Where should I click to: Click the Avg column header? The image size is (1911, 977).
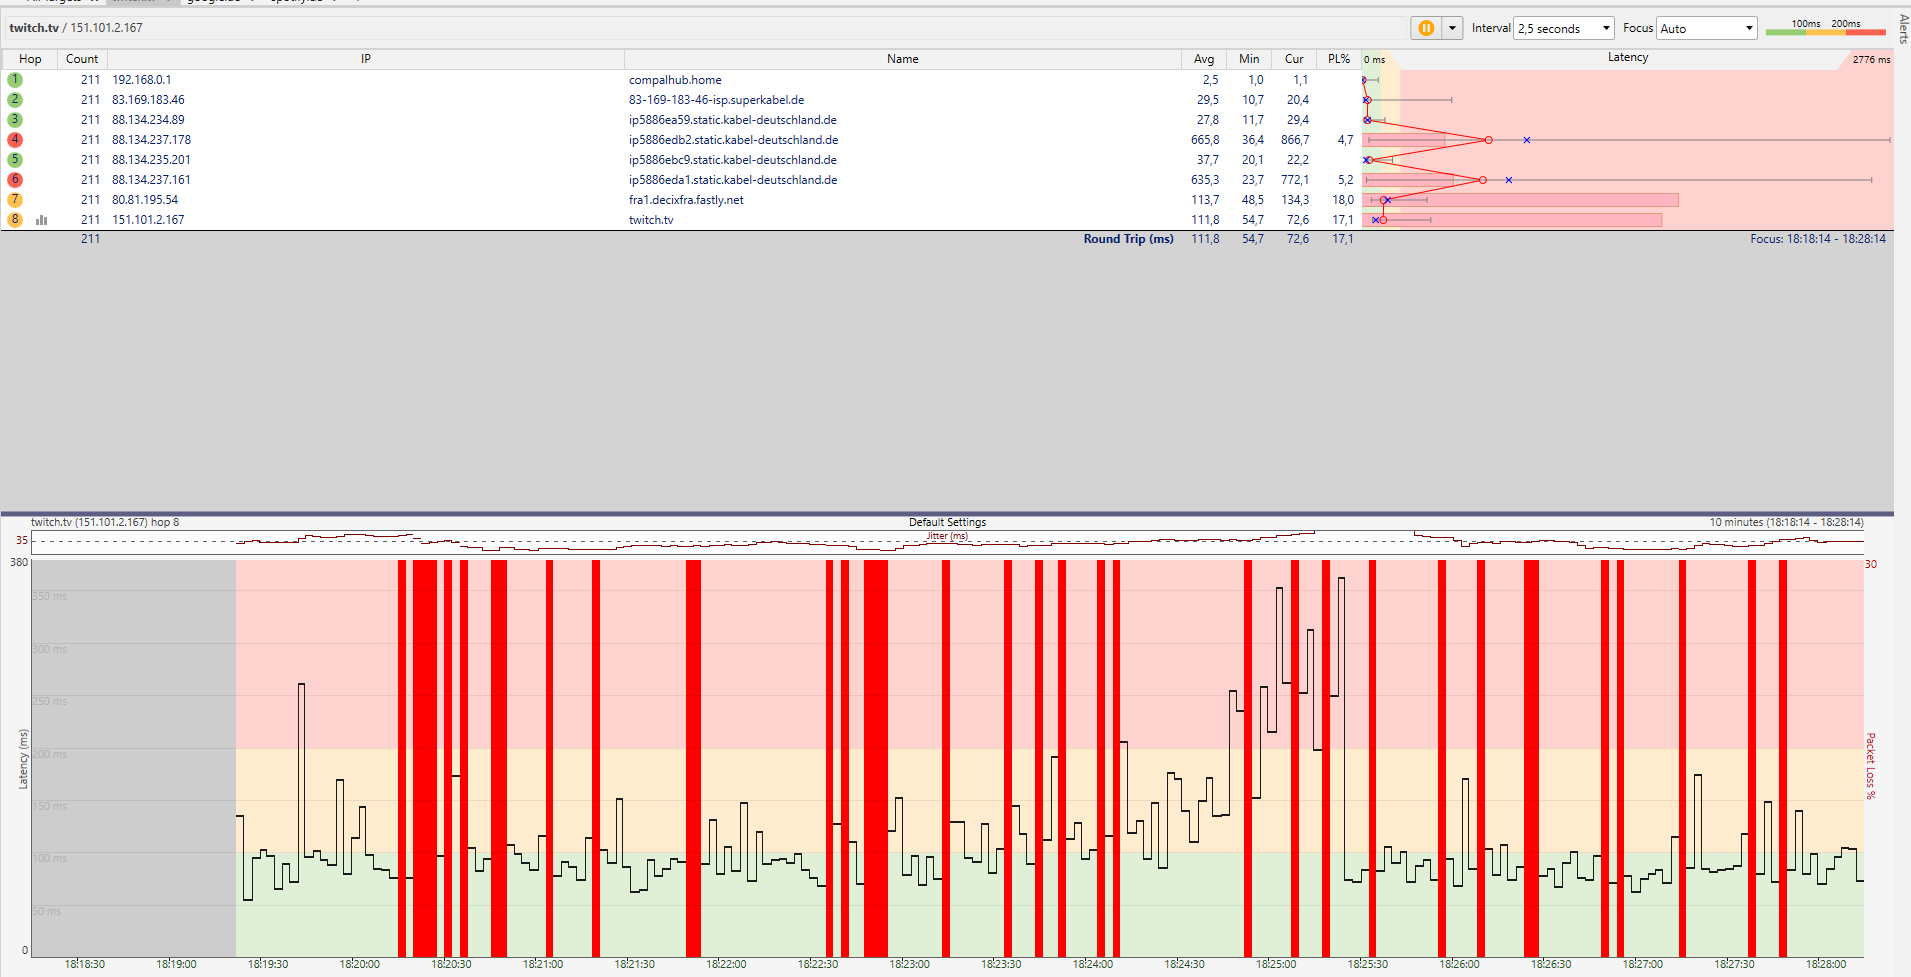point(1204,59)
